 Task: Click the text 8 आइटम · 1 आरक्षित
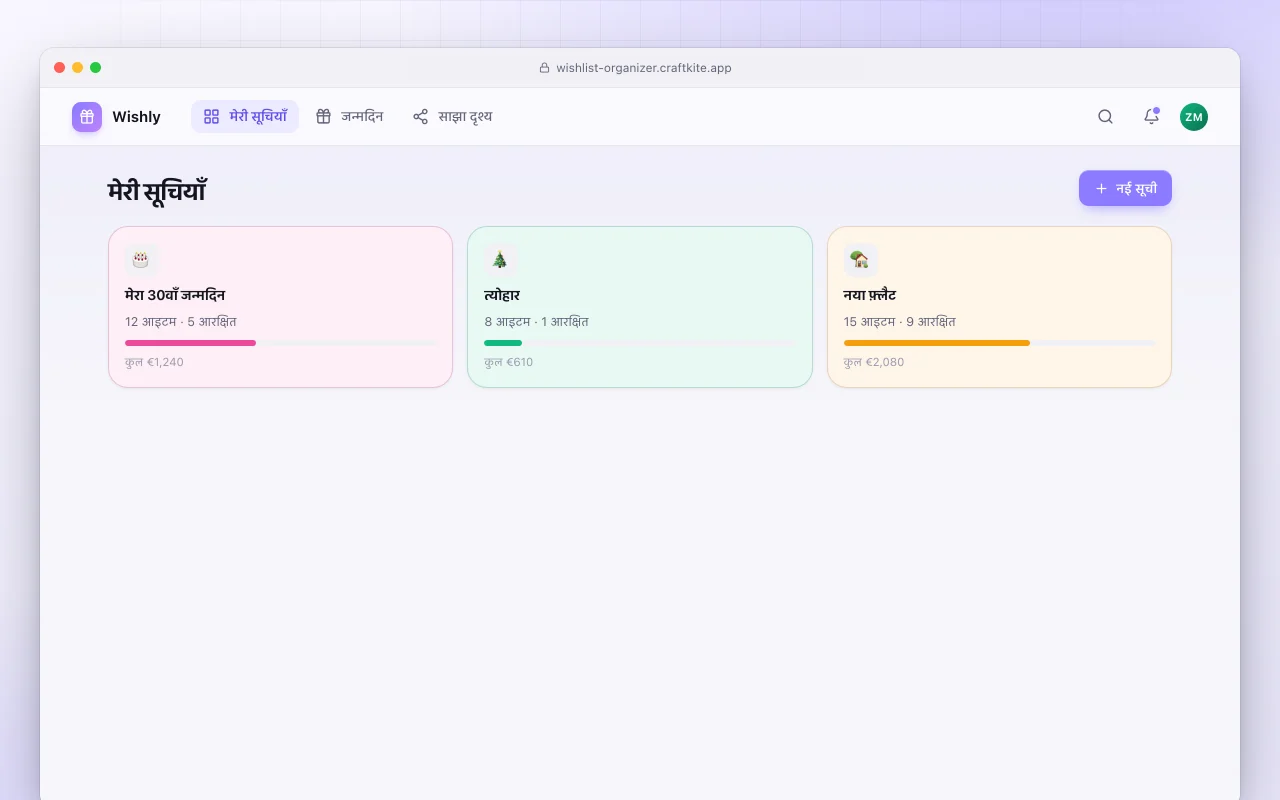536,322
